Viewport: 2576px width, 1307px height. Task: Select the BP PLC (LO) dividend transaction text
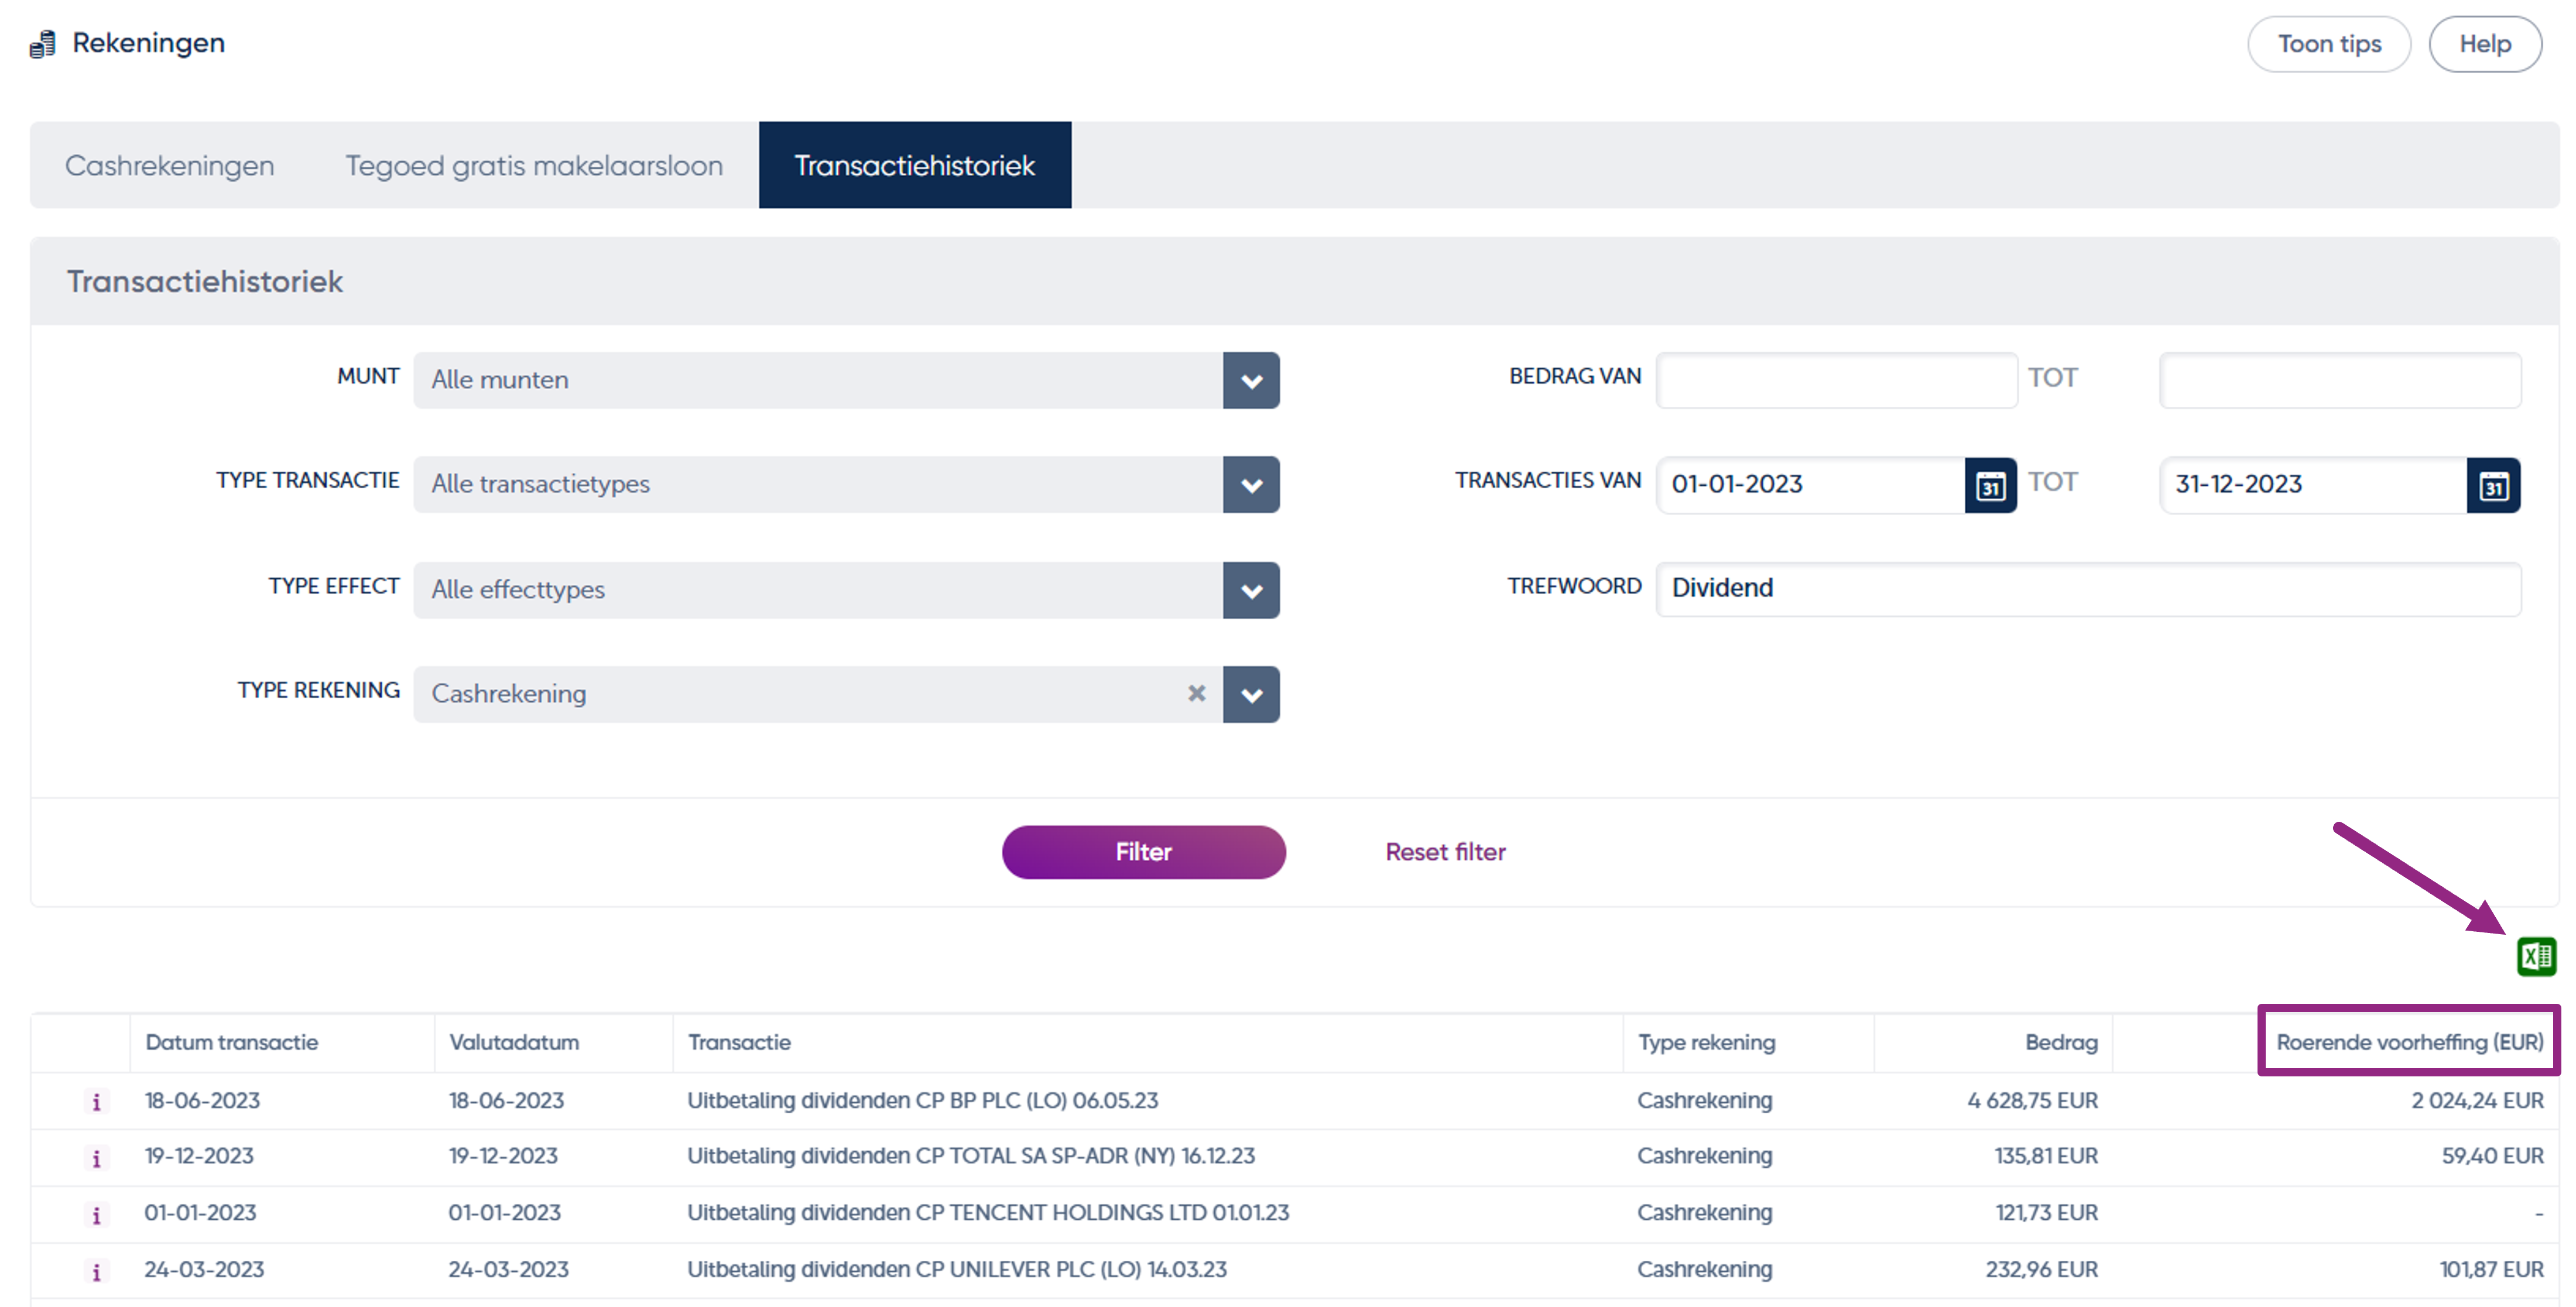pos(922,1100)
